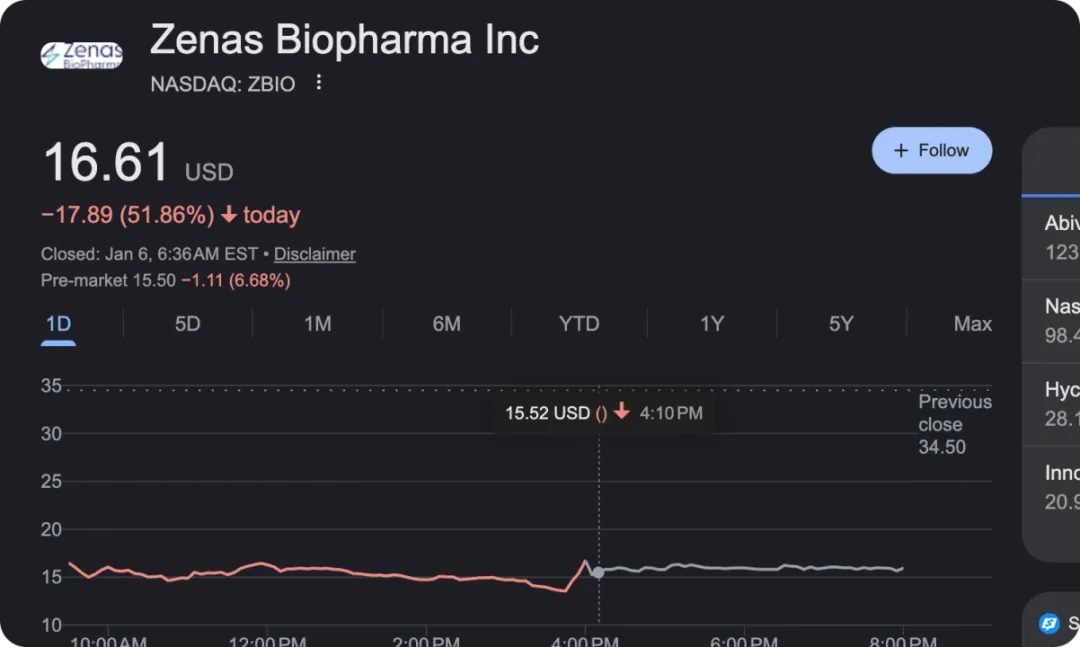This screenshot has height=647, width=1080.
Task: Click the Zenas Biopharma Inc title
Action: [x=344, y=40]
